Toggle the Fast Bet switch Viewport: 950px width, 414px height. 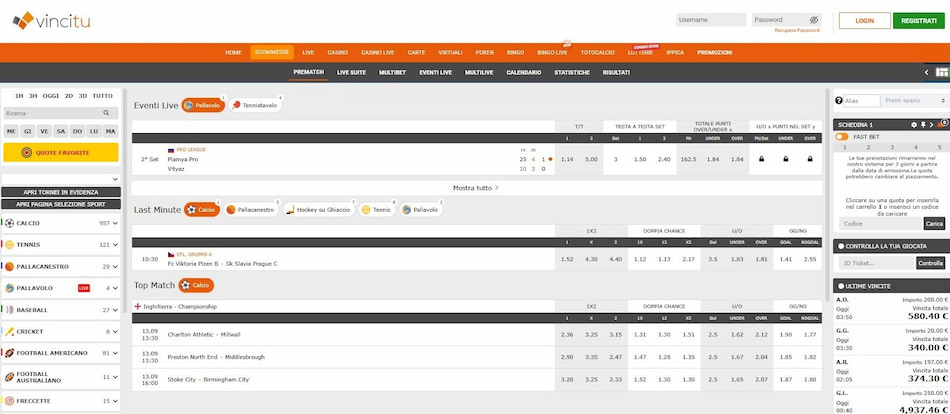click(841, 136)
